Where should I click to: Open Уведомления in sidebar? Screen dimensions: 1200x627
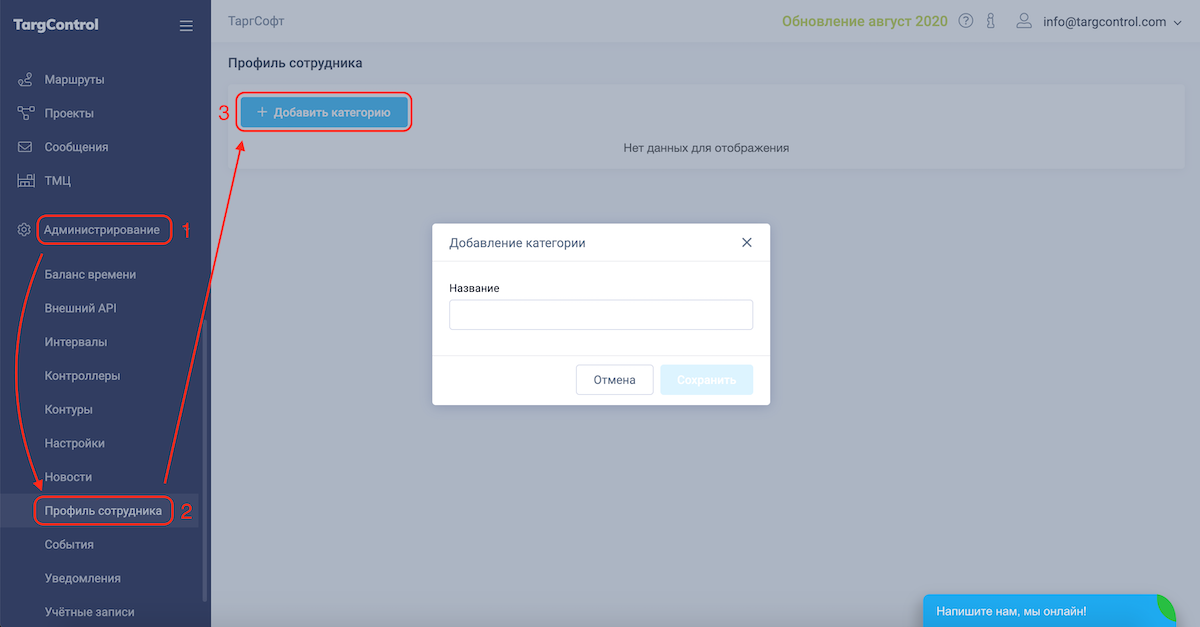82,578
